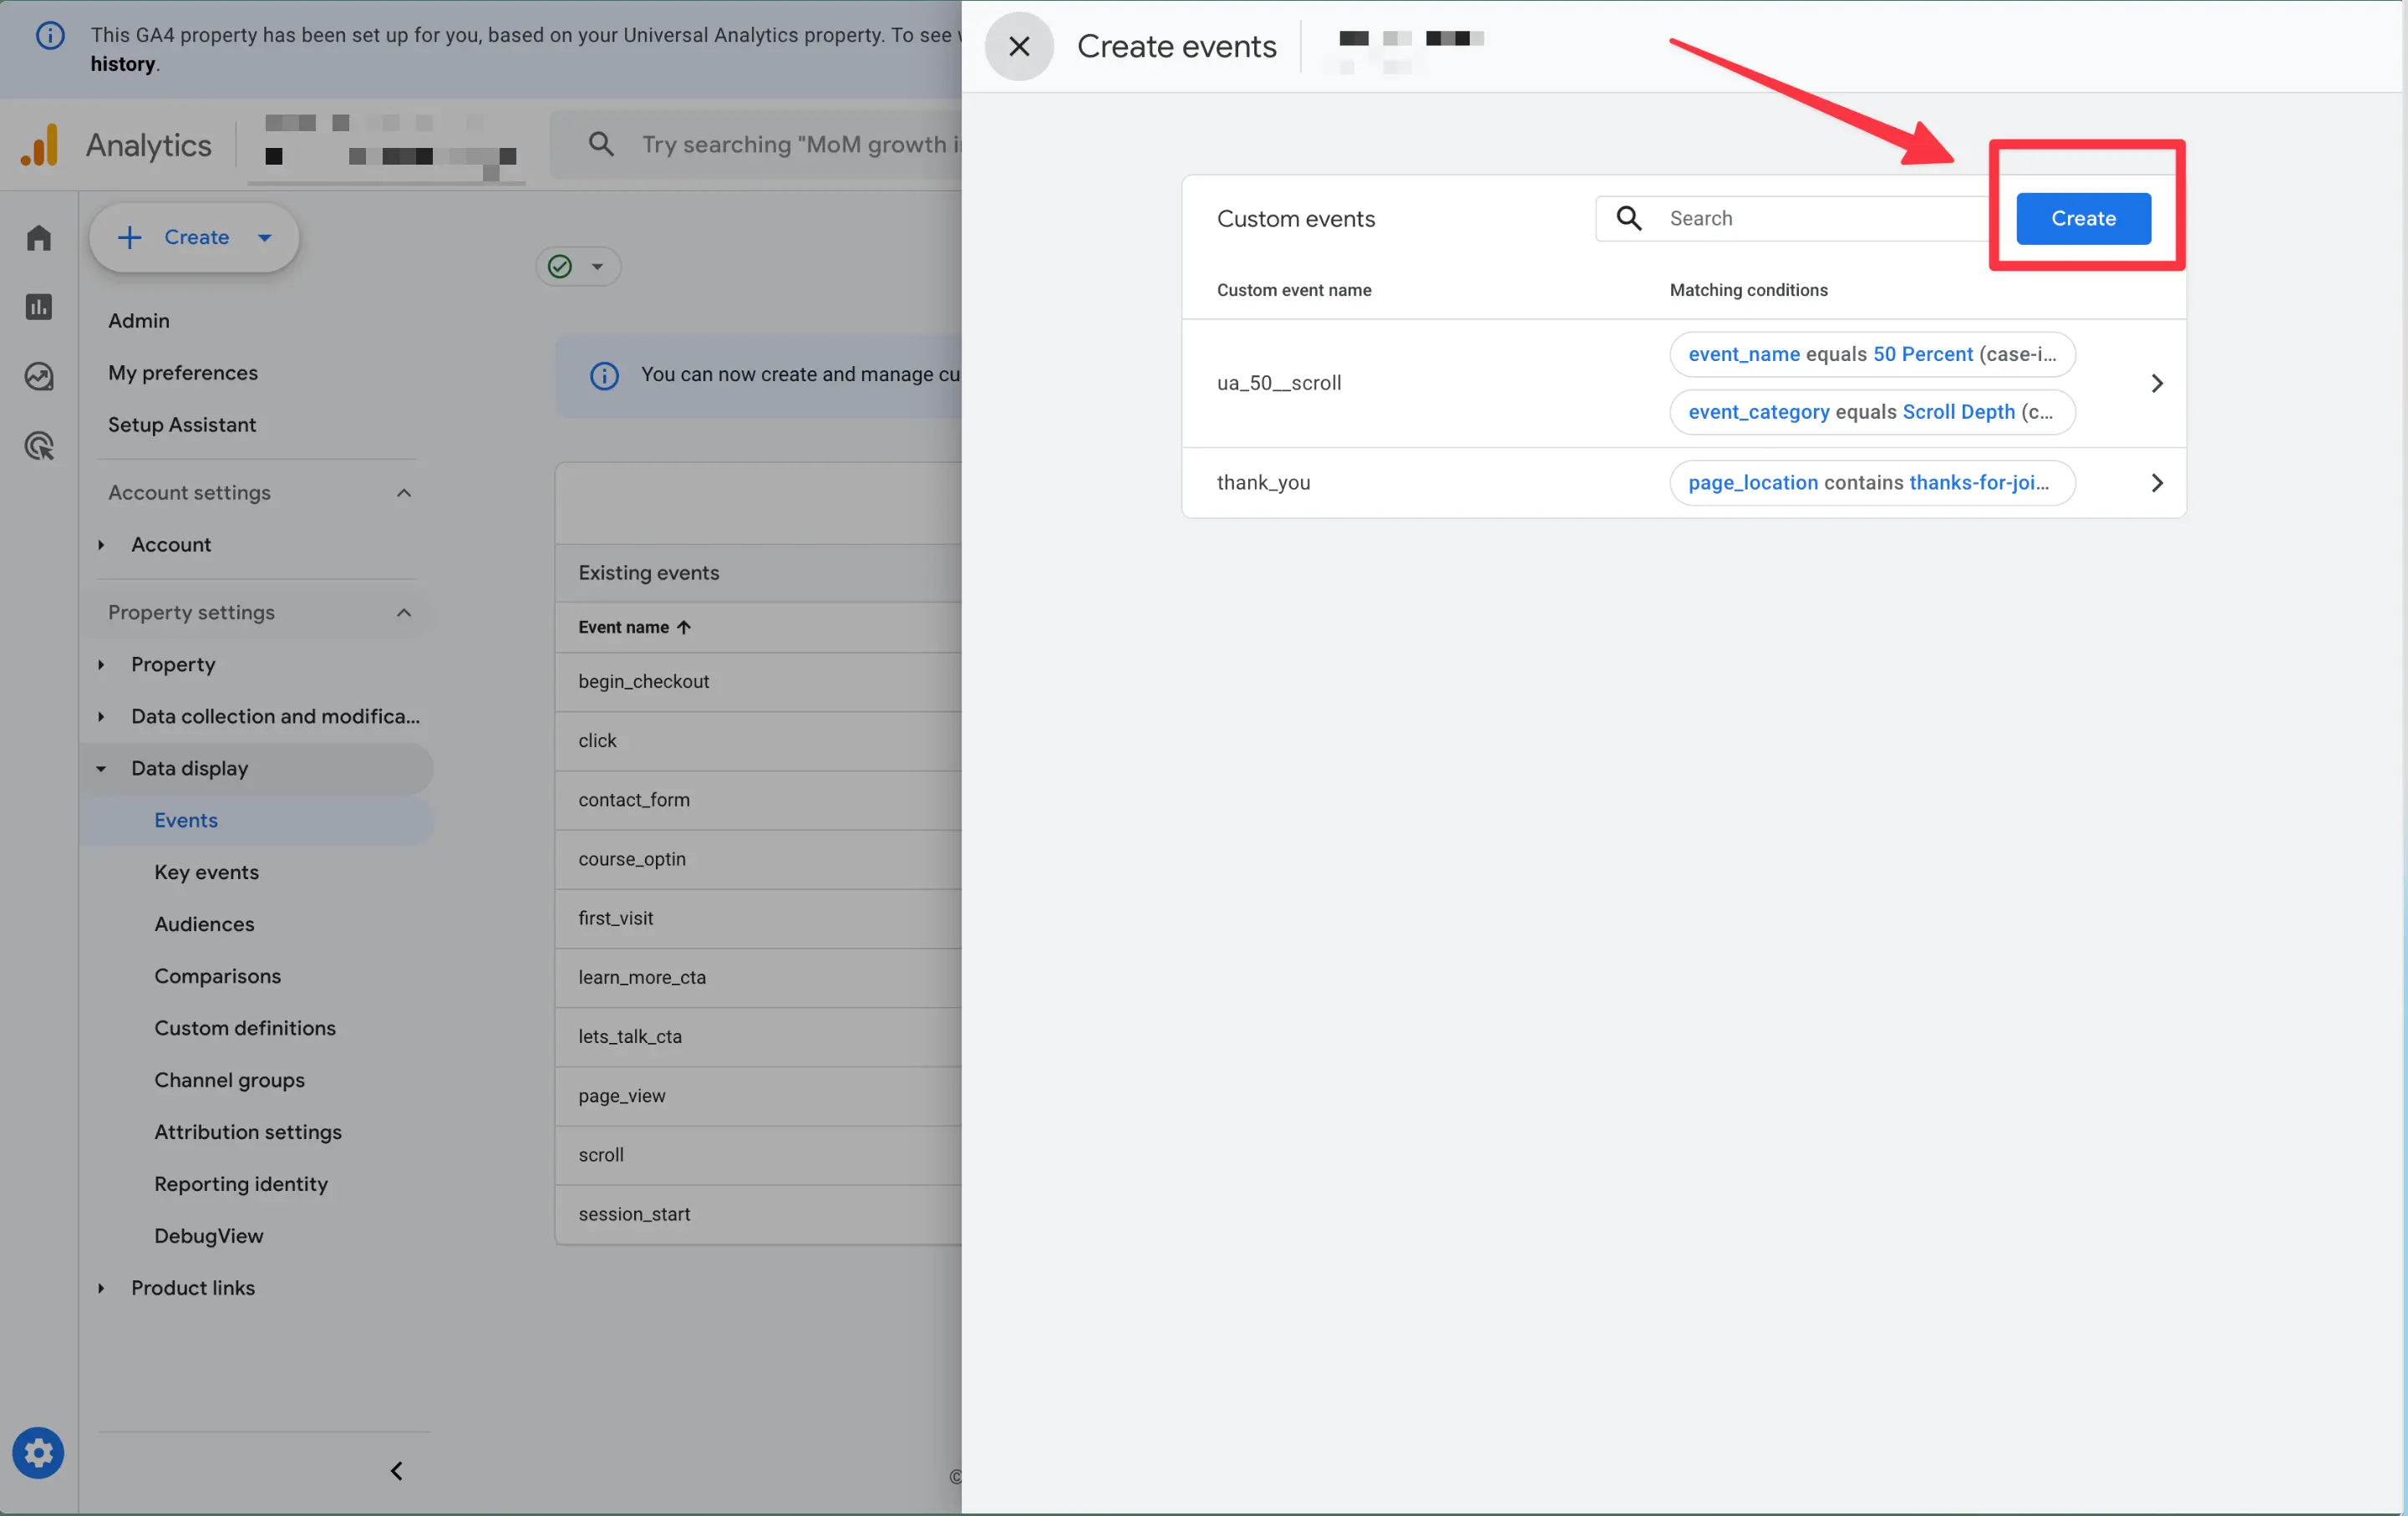The height and width of the screenshot is (1516, 2408).
Task: Open Attribution settings in the sidebar
Action: point(248,1133)
